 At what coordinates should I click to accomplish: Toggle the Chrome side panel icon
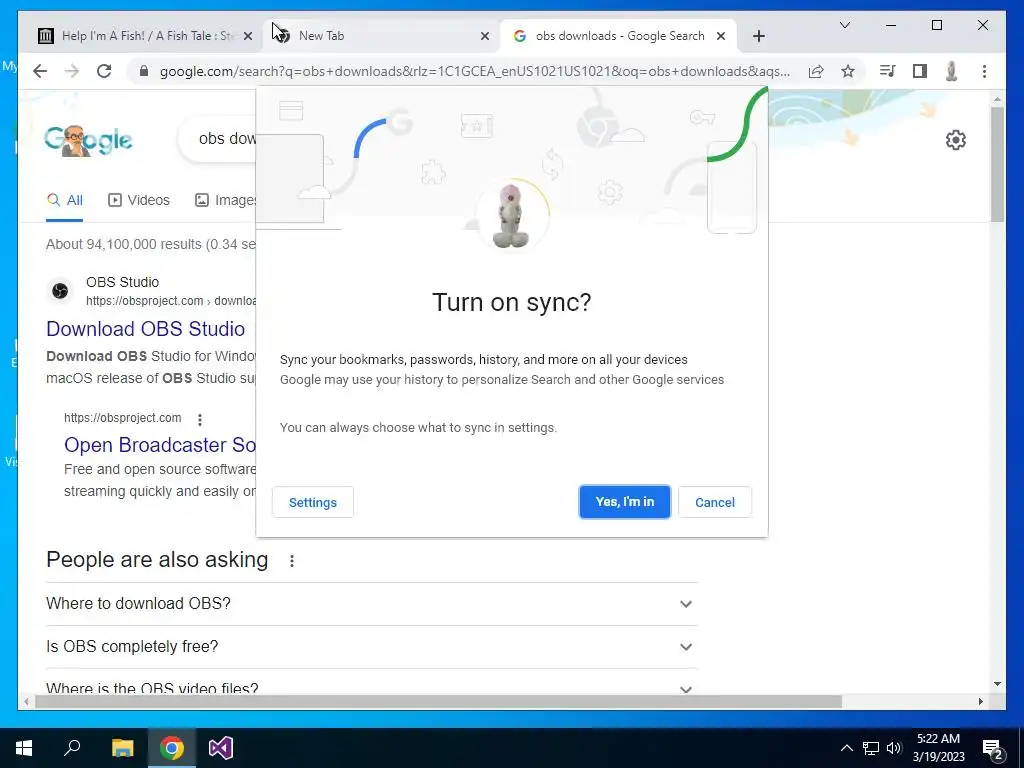pos(920,71)
